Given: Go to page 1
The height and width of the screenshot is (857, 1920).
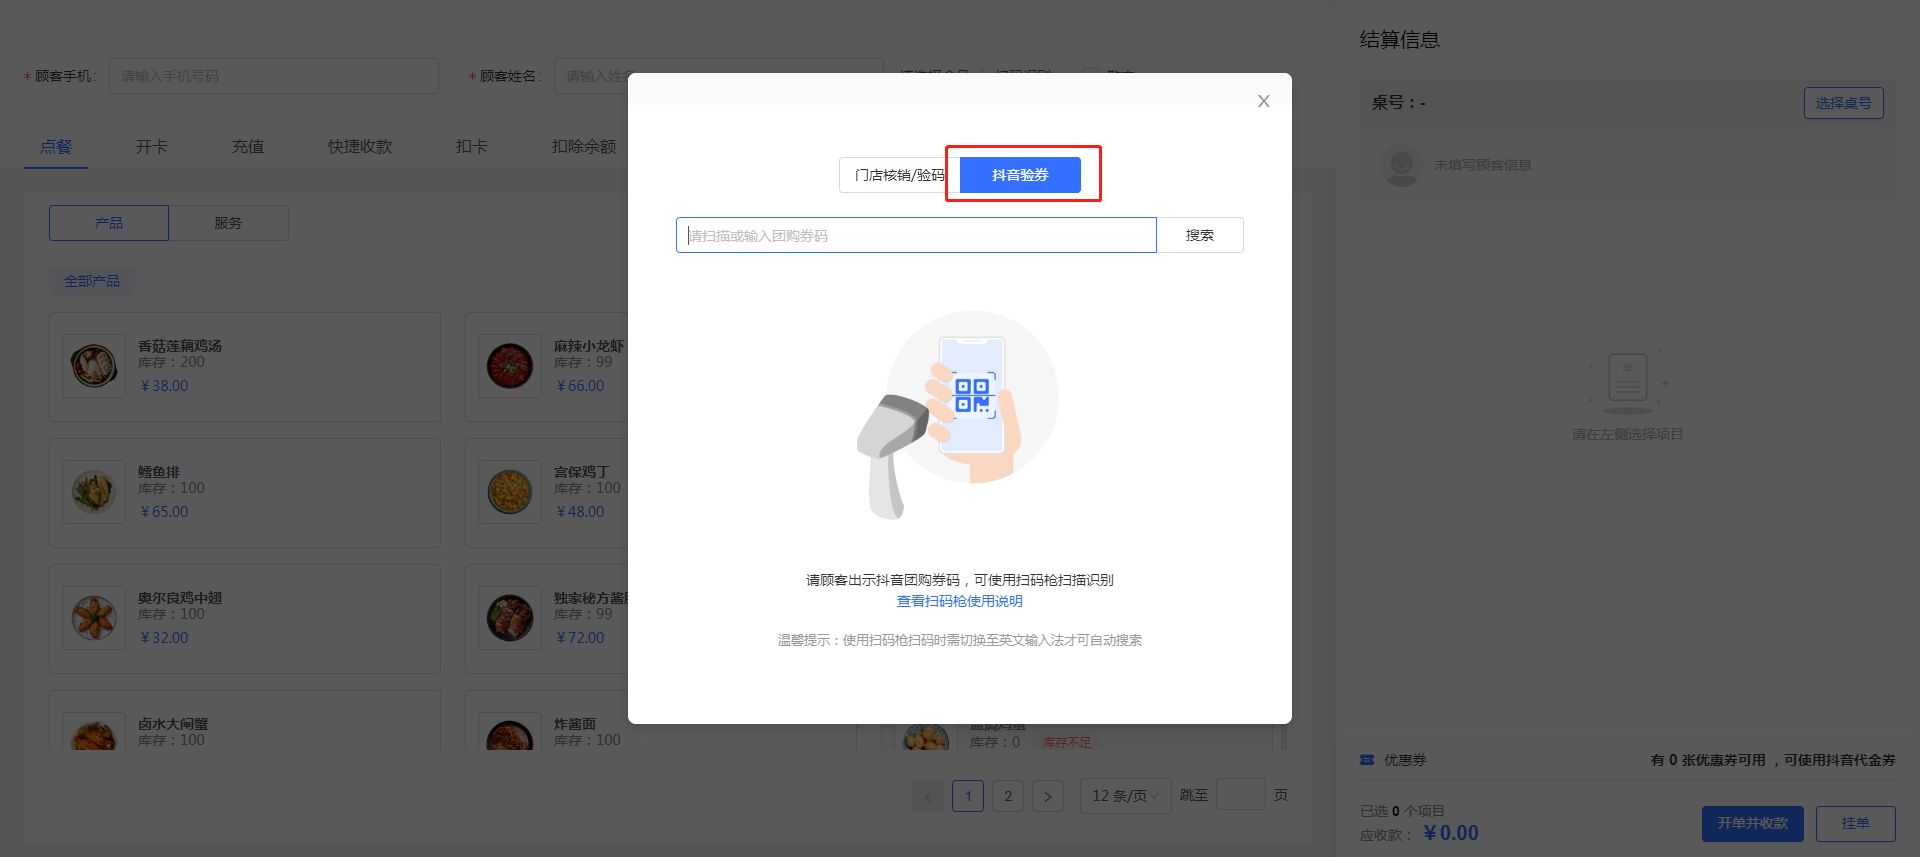Looking at the screenshot, I should point(968,796).
